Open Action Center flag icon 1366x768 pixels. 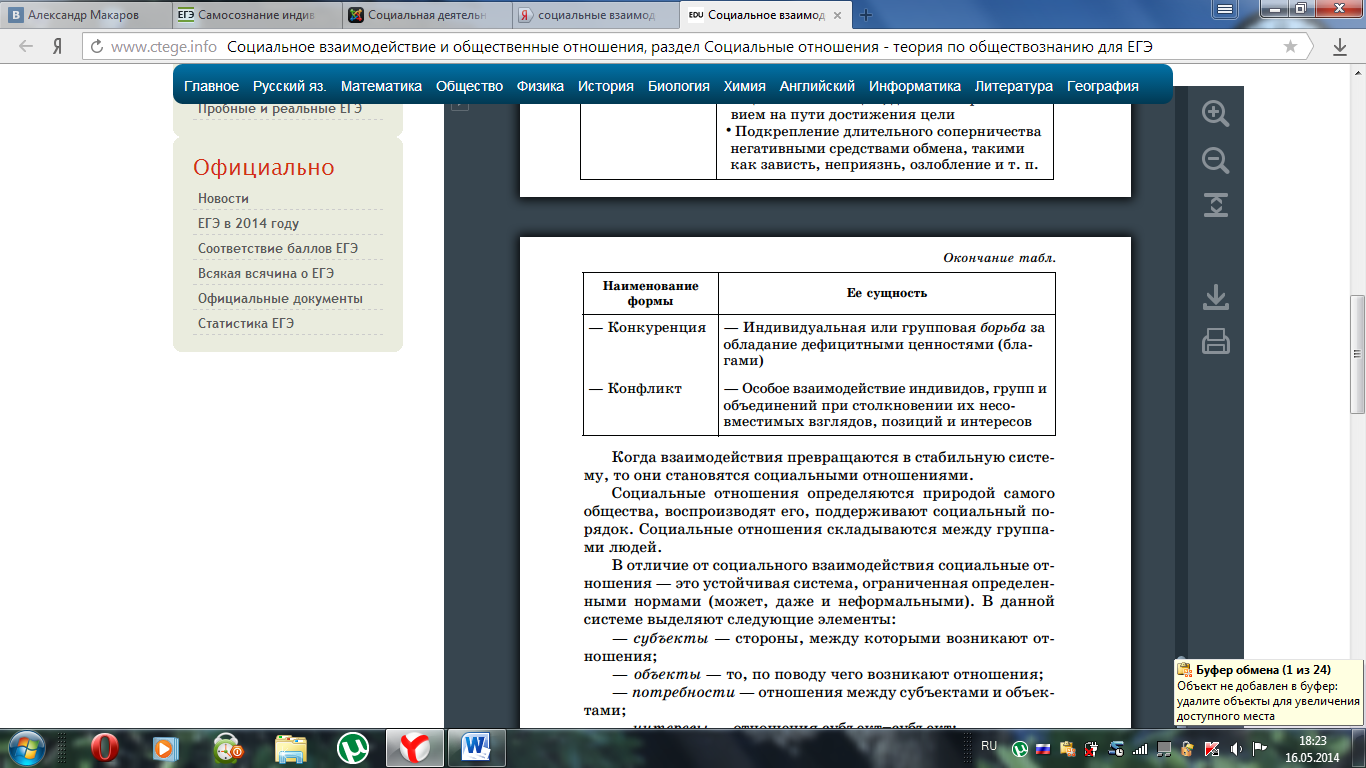[x=1259, y=747]
